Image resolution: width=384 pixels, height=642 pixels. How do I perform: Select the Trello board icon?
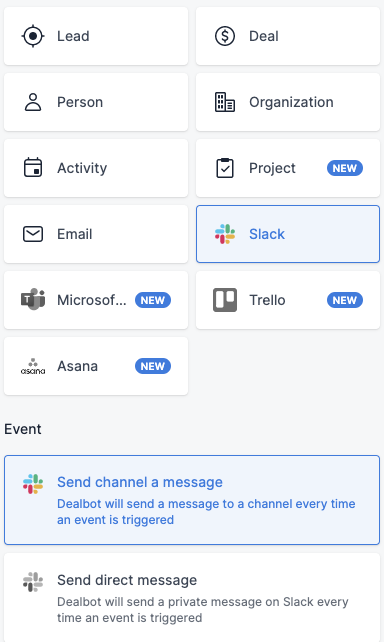pos(225,300)
